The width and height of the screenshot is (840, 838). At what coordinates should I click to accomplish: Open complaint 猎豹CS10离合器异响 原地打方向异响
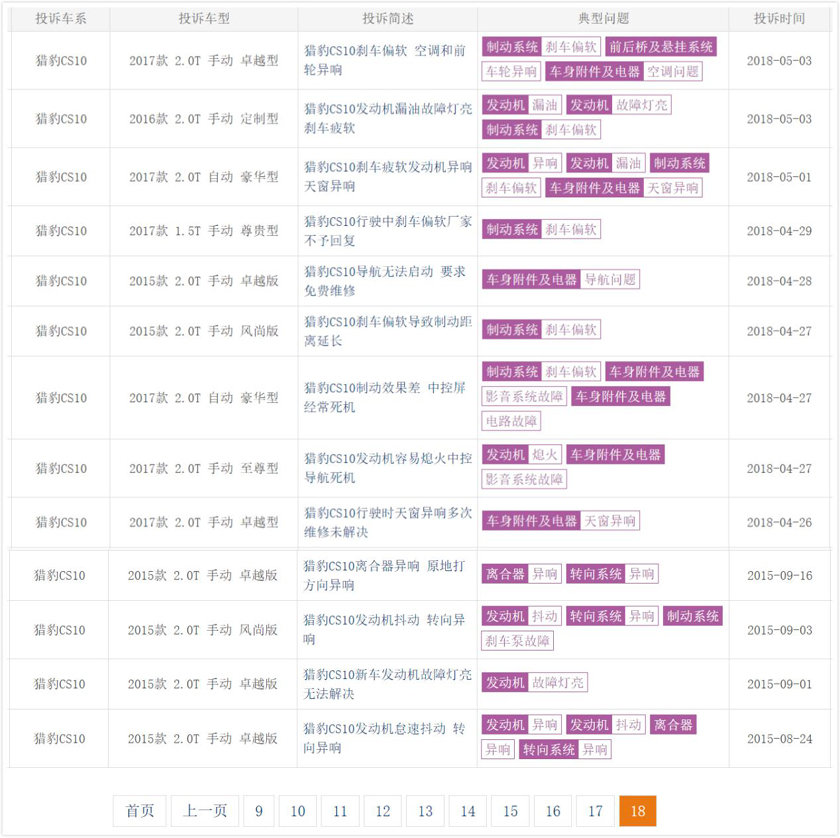click(384, 575)
